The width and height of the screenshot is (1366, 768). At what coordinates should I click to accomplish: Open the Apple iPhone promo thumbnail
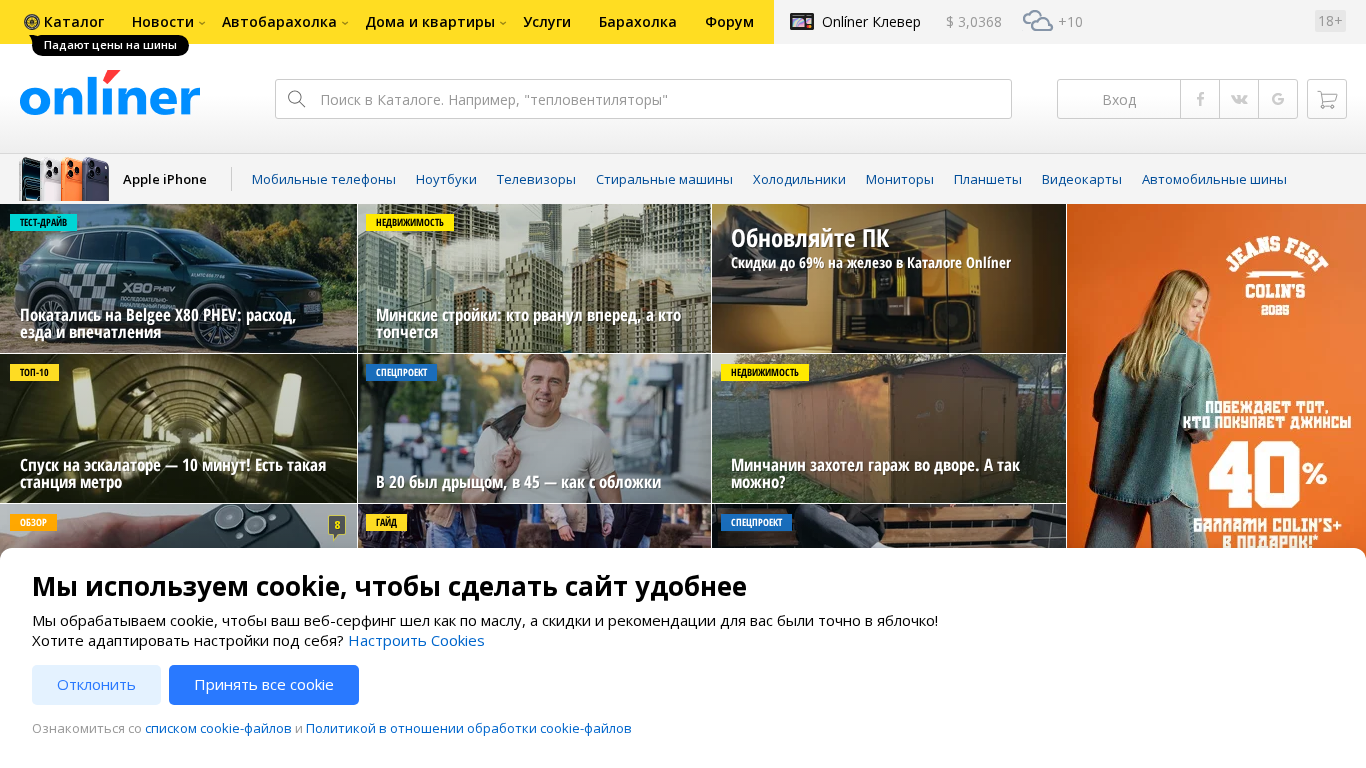click(64, 179)
